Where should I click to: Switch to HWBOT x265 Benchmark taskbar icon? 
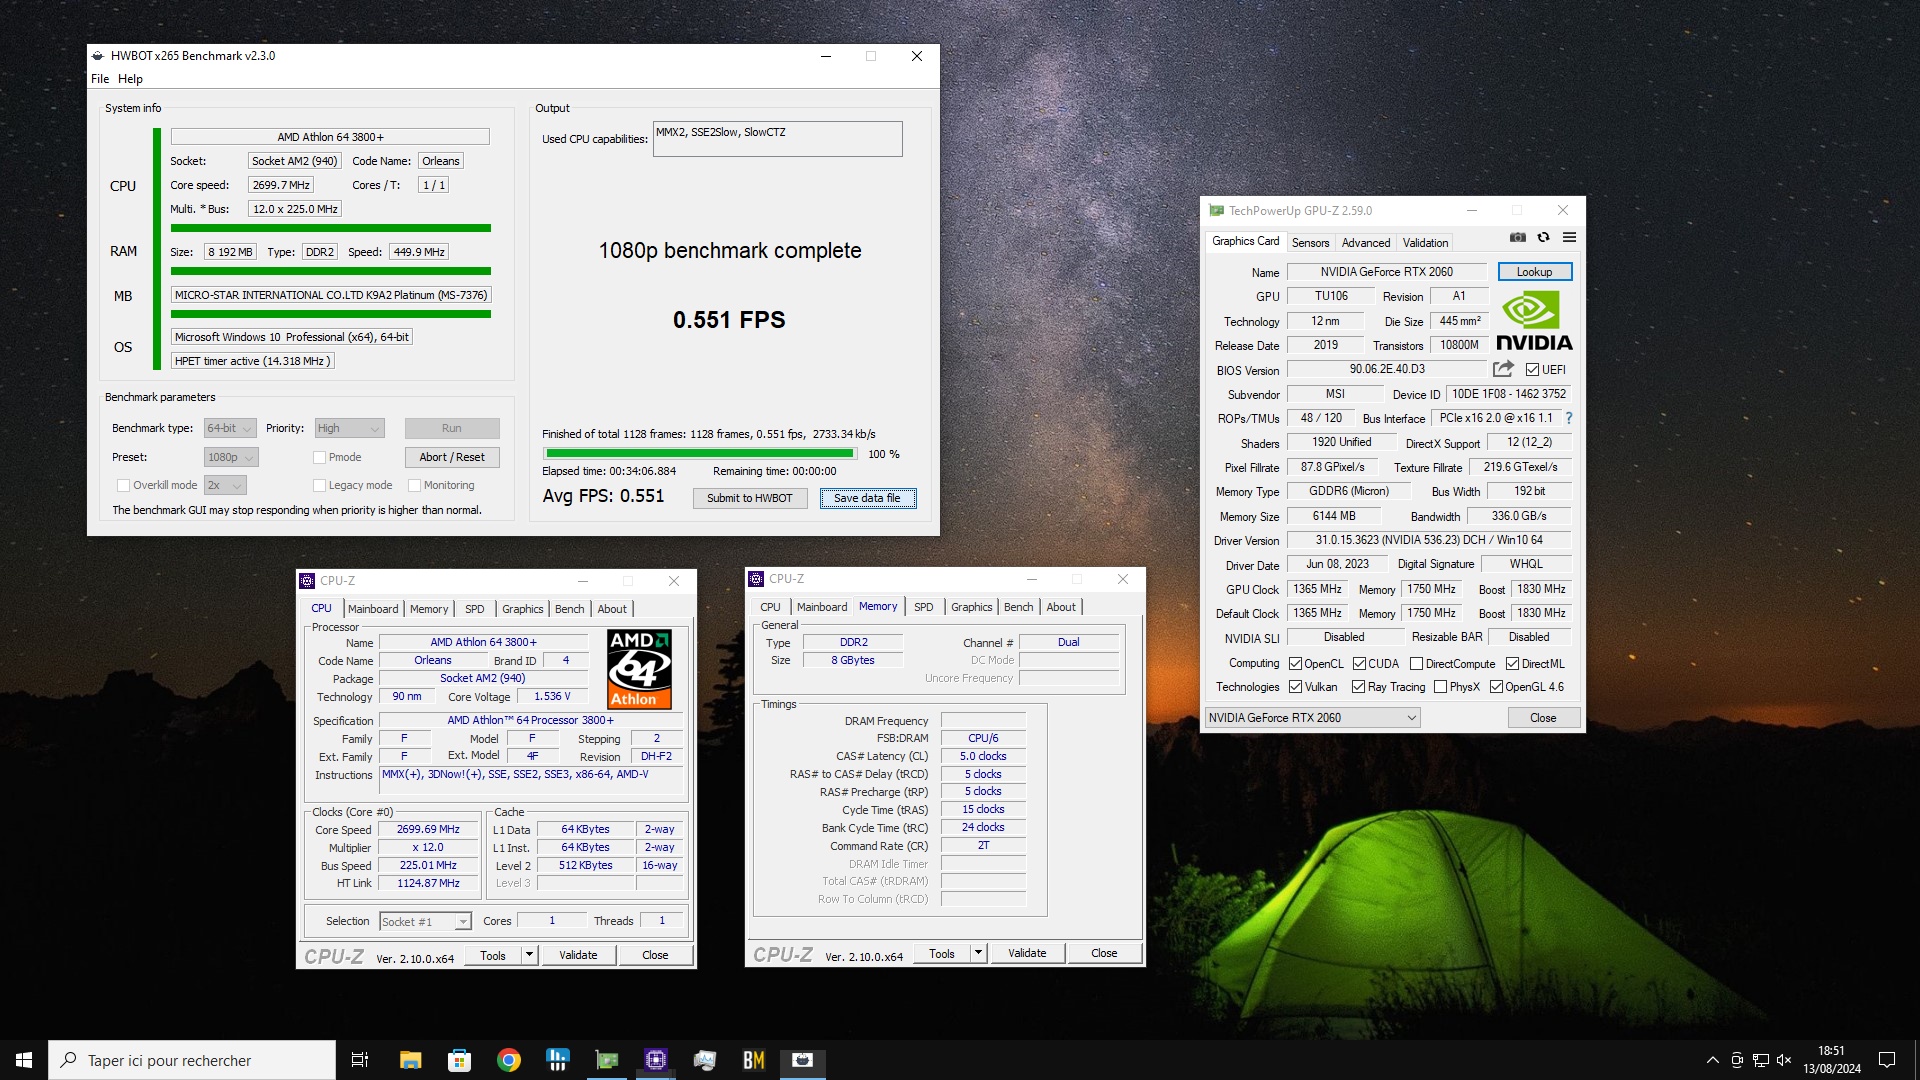pyautogui.click(x=803, y=1060)
